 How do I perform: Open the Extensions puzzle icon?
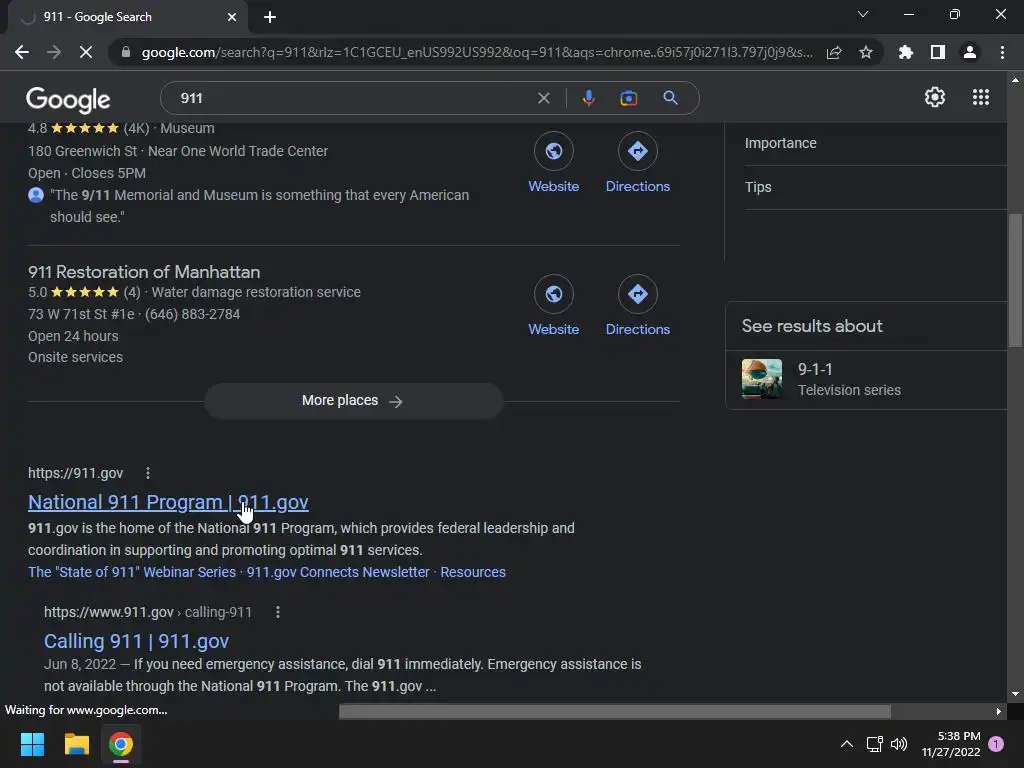906,52
